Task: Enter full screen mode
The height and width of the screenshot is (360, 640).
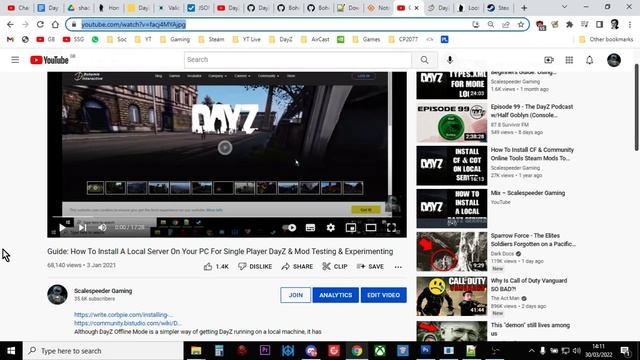Action: (x=391, y=227)
